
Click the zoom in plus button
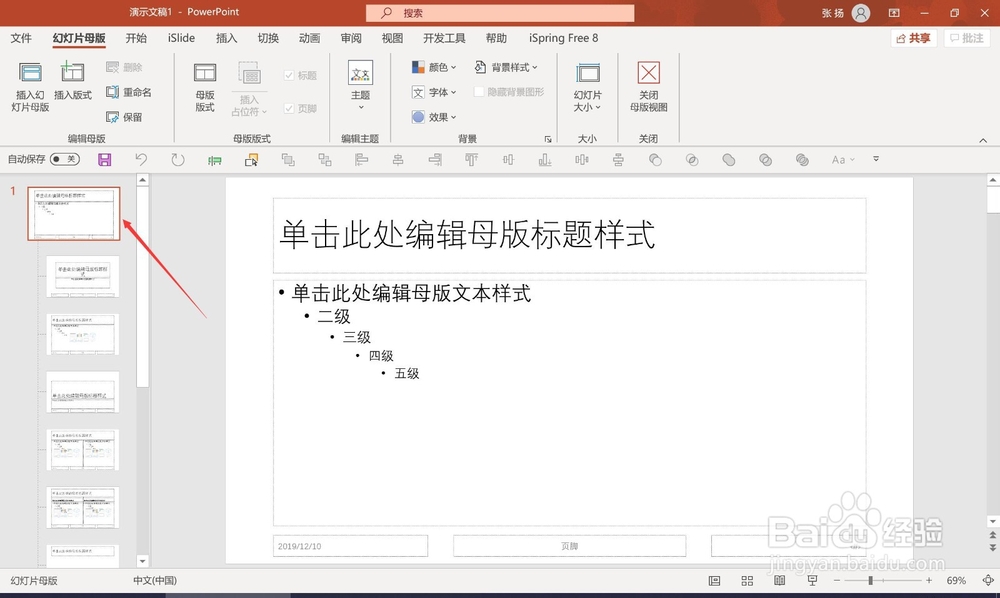[x=929, y=580]
